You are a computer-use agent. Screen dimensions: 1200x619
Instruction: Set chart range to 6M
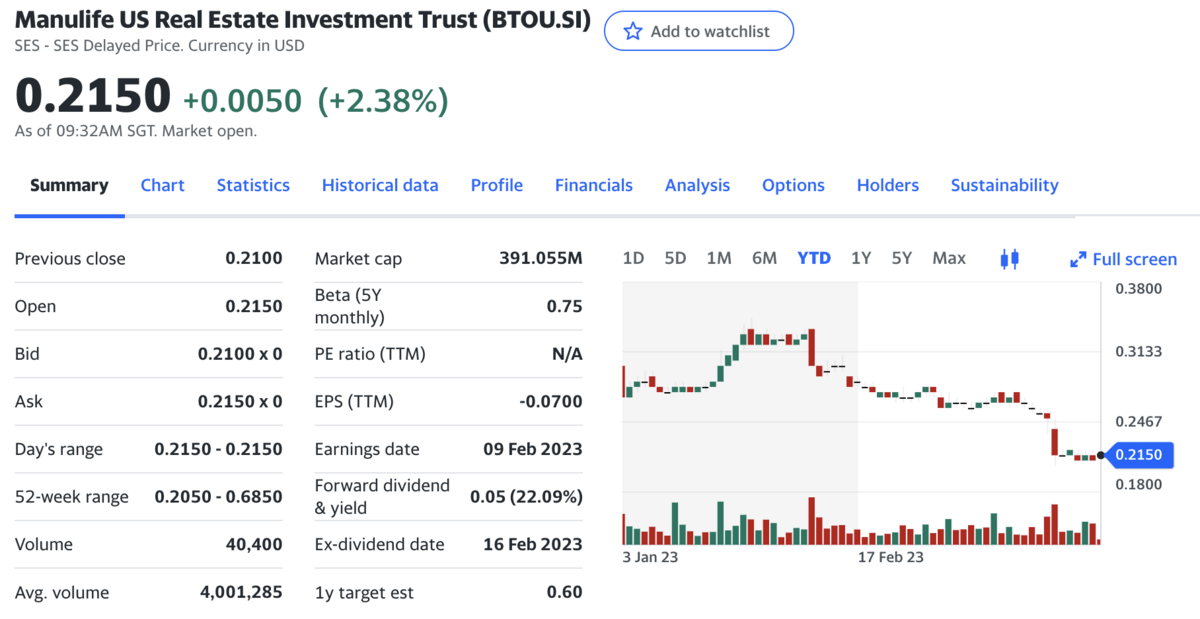tap(764, 258)
